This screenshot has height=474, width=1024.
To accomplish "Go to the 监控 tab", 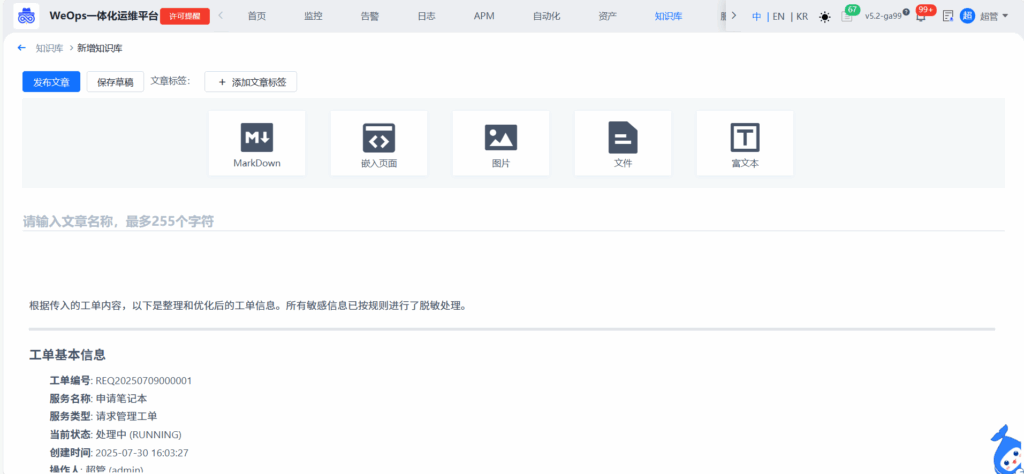I will pos(313,16).
